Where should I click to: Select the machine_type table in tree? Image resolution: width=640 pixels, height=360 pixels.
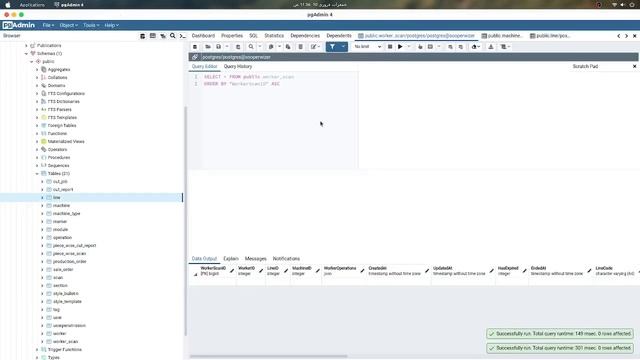click(67, 213)
